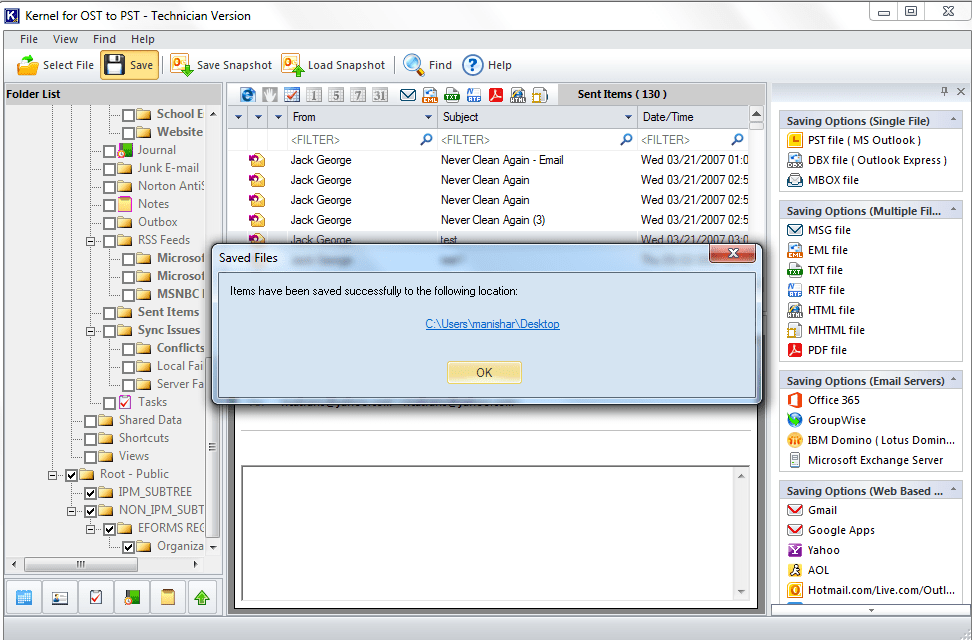
Task: Select the 1-day calendar view icon
Action: (314, 95)
